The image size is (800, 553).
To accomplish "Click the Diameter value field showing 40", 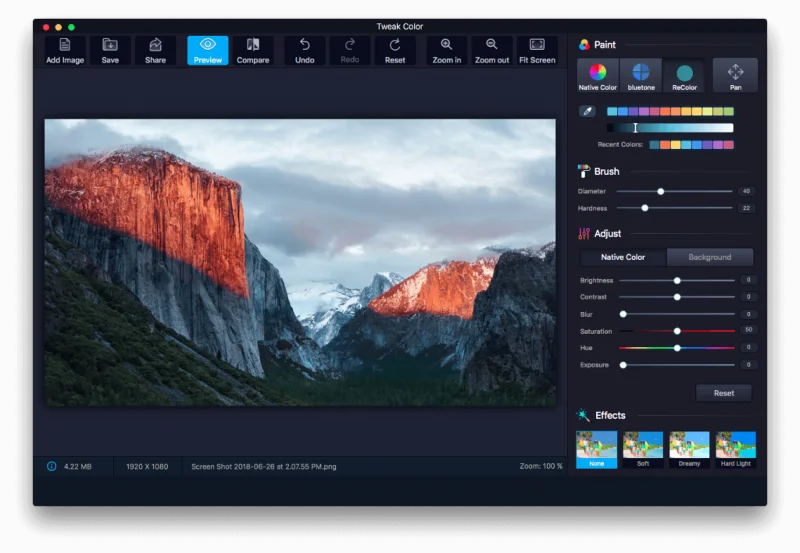I will 746,191.
